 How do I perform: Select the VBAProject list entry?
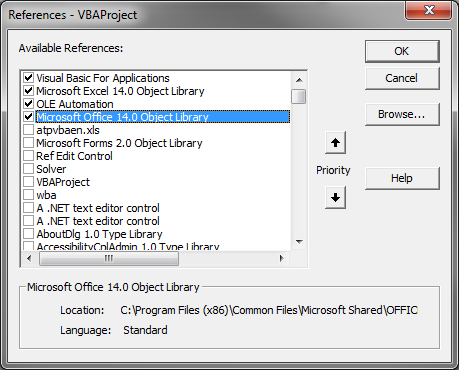[x=63, y=182]
